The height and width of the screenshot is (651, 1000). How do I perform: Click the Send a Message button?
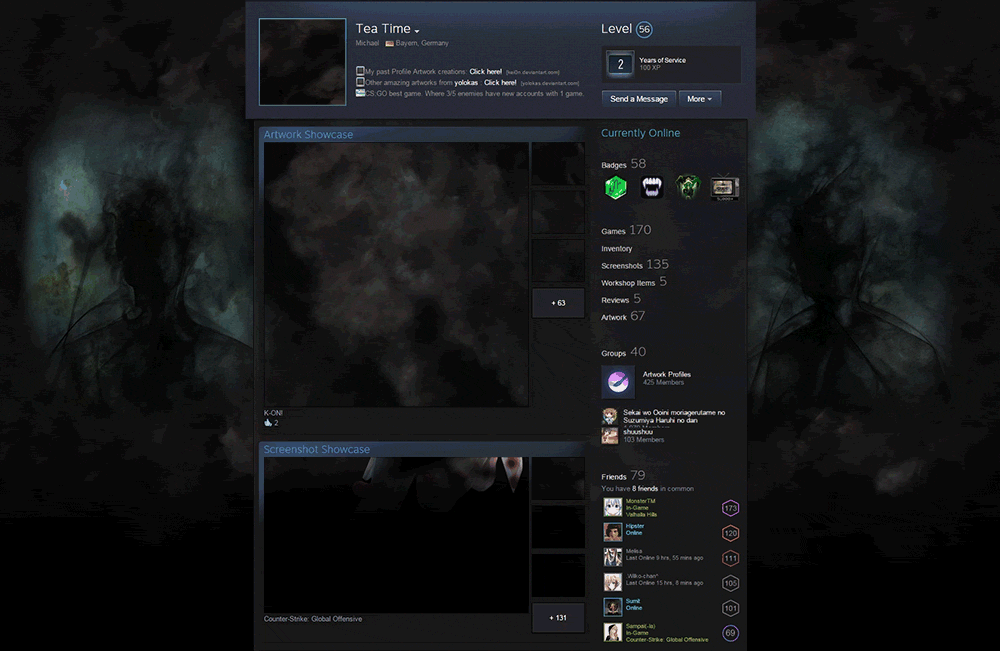(638, 99)
